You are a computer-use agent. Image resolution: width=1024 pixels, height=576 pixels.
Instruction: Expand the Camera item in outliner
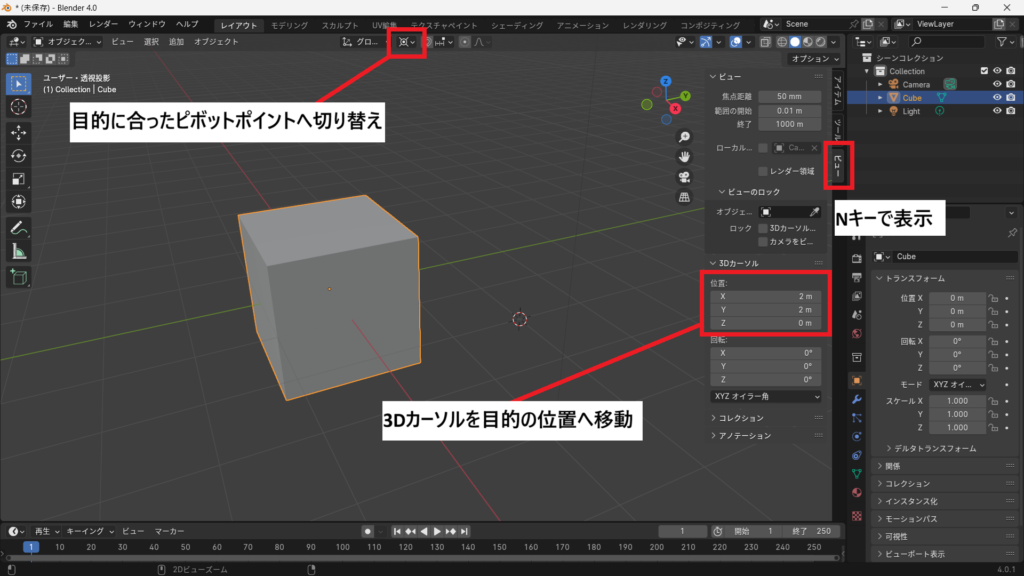click(880, 84)
